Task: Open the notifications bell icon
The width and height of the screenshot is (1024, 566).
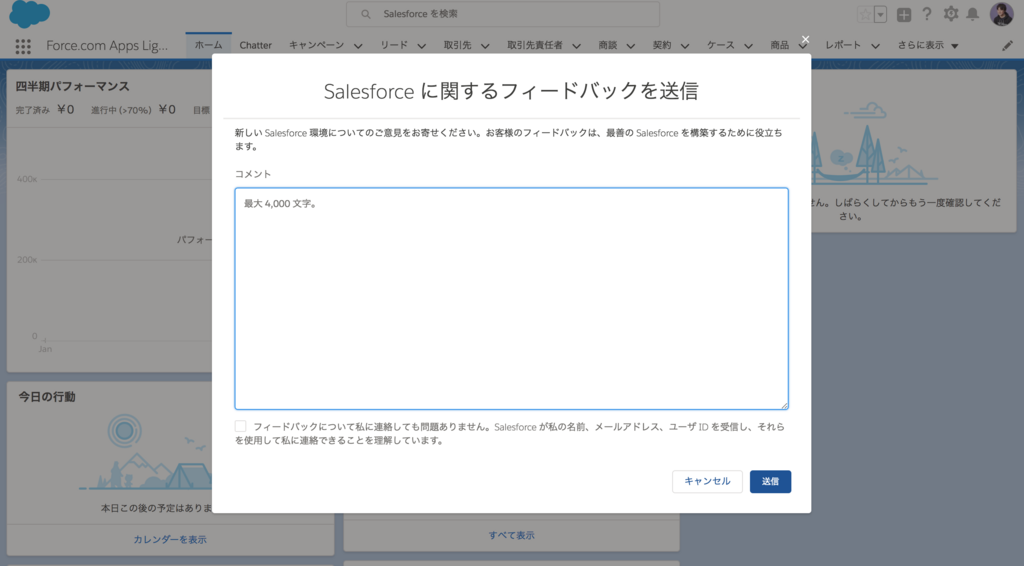Action: (972, 14)
